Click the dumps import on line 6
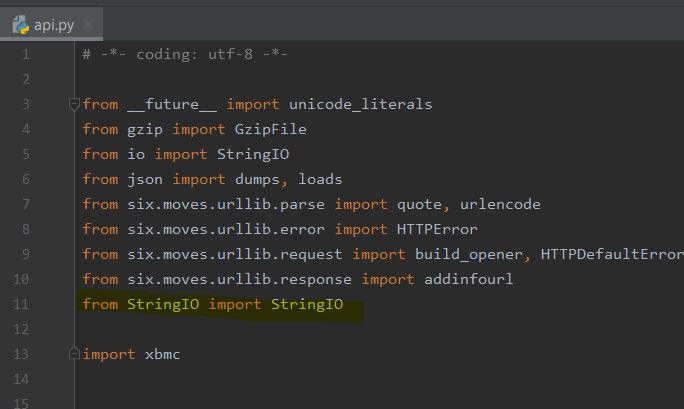 pos(257,179)
